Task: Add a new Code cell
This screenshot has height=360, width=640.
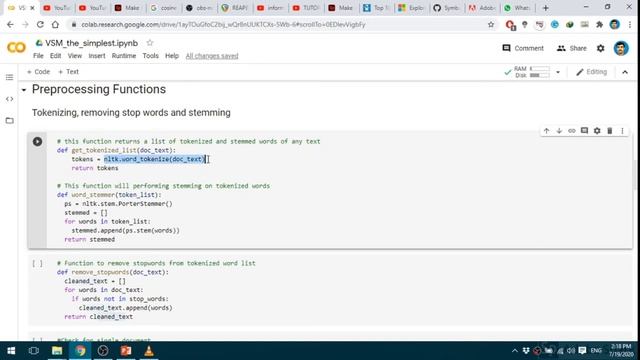Action: tap(38, 72)
